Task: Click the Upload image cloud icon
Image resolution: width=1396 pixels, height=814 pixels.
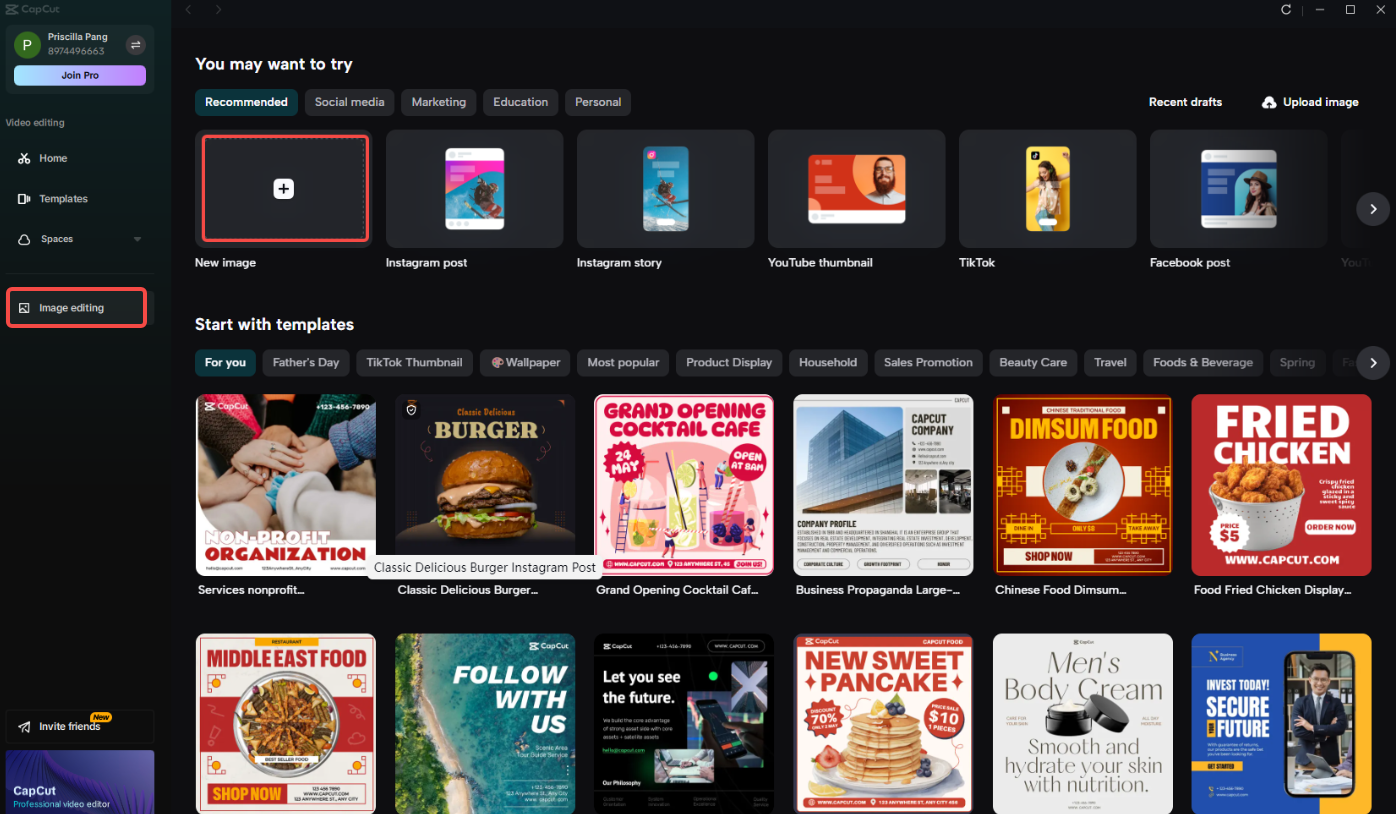Action: [1269, 102]
